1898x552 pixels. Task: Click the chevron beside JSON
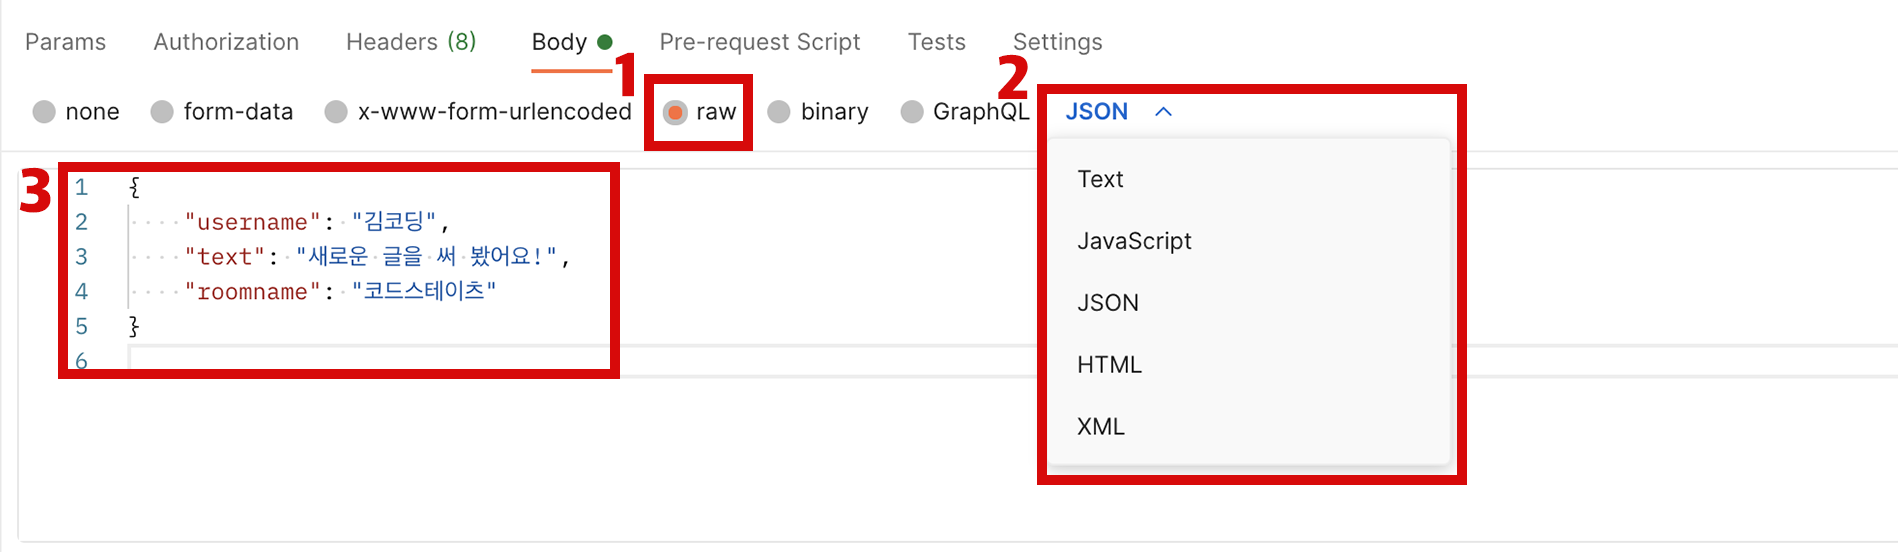point(1163,112)
